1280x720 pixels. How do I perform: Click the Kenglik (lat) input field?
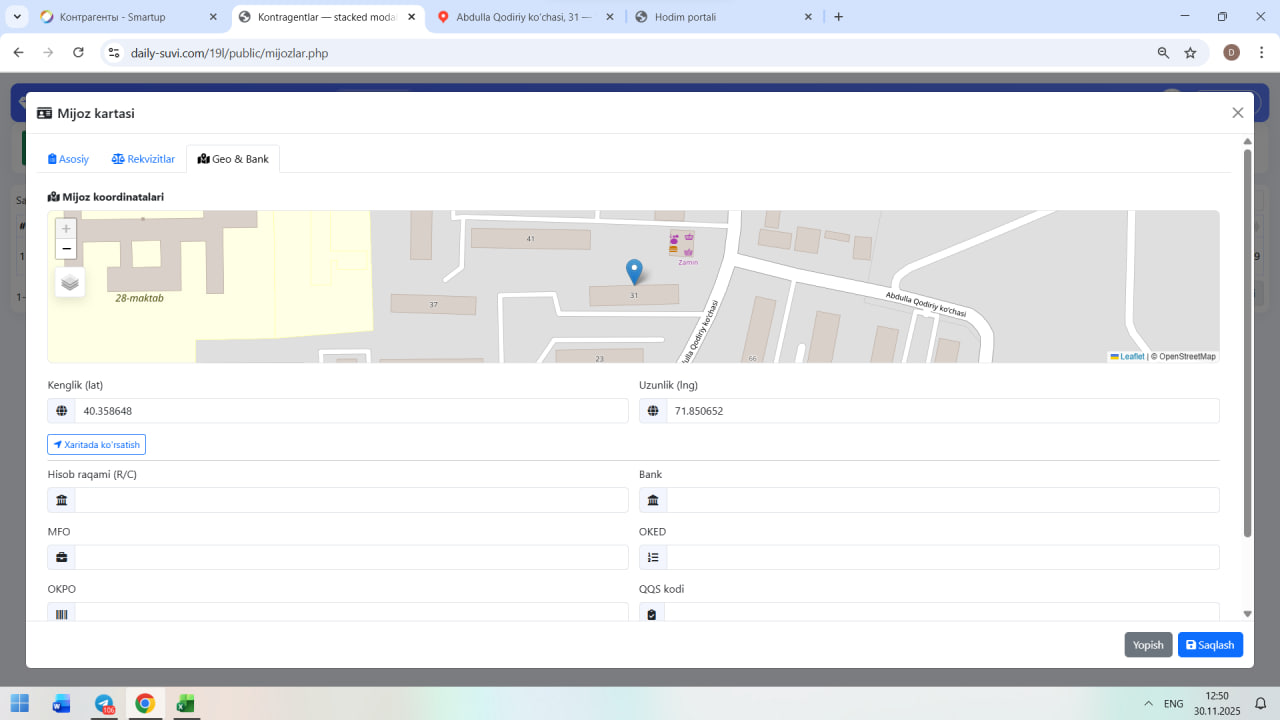[x=350, y=411]
